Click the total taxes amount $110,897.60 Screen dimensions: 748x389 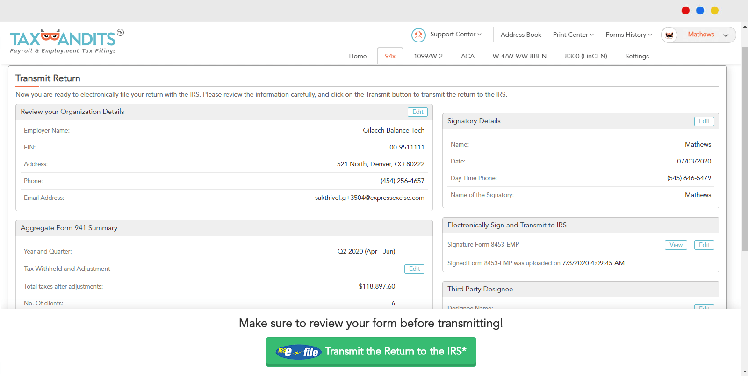point(377,286)
